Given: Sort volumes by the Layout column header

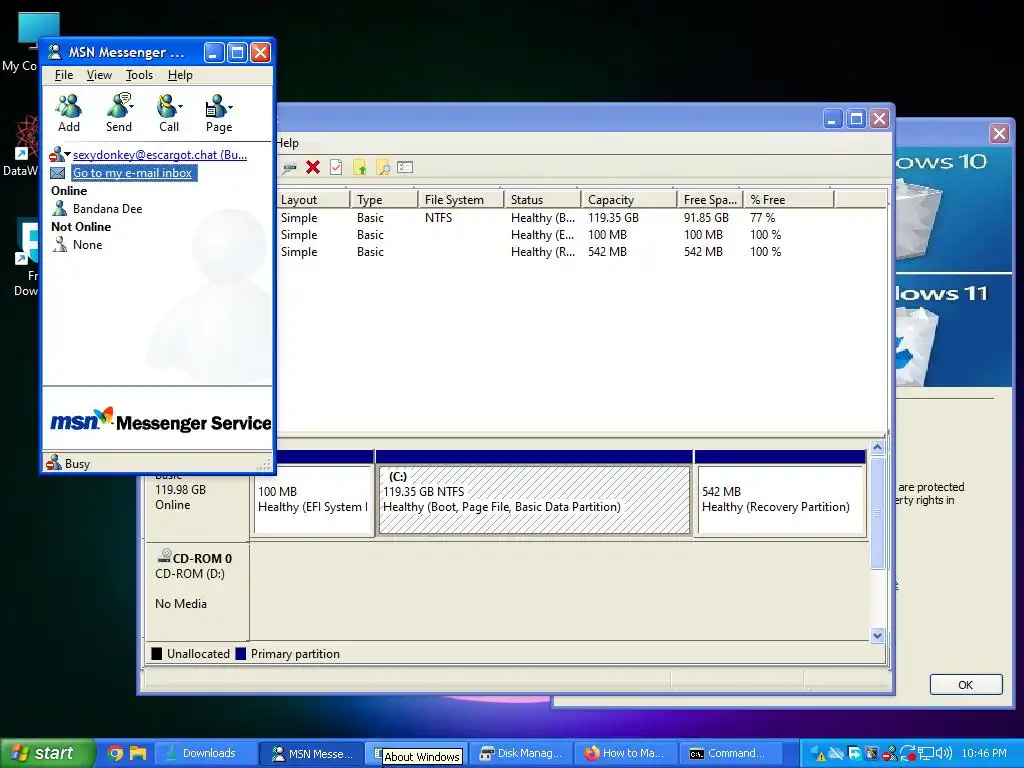Looking at the screenshot, I should [313, 200].
